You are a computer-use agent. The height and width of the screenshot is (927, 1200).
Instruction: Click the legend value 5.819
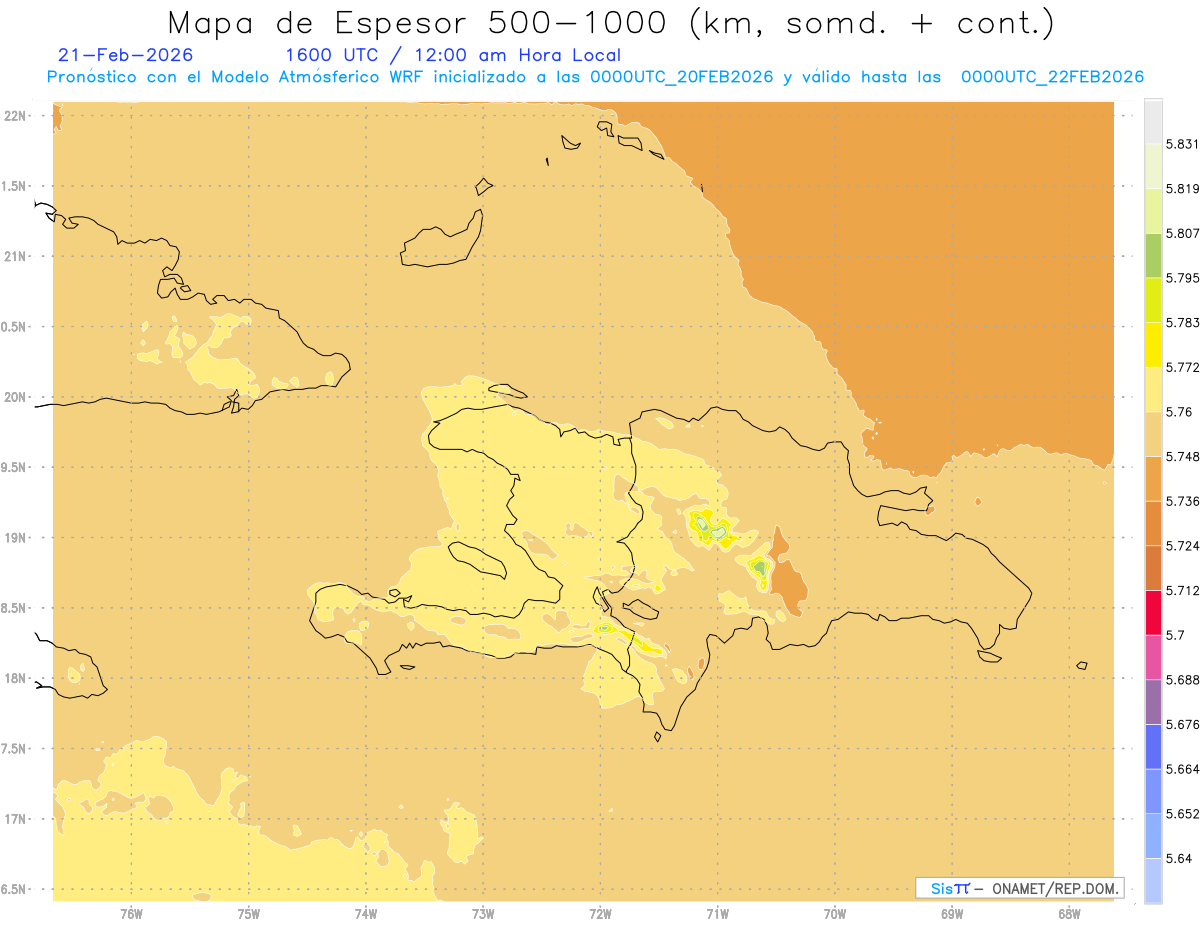(x=1182, y=188)
